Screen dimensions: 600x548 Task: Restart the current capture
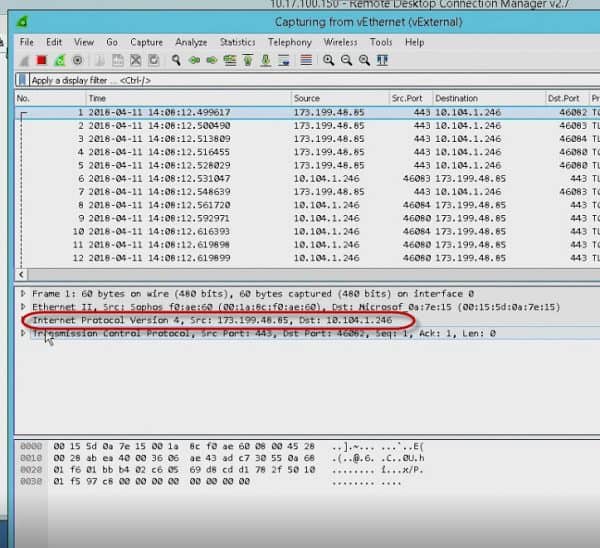coord(59,60)
